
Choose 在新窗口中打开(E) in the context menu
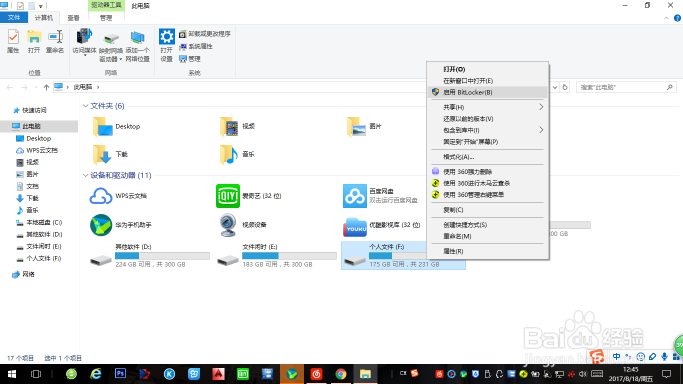coord(487,81)
